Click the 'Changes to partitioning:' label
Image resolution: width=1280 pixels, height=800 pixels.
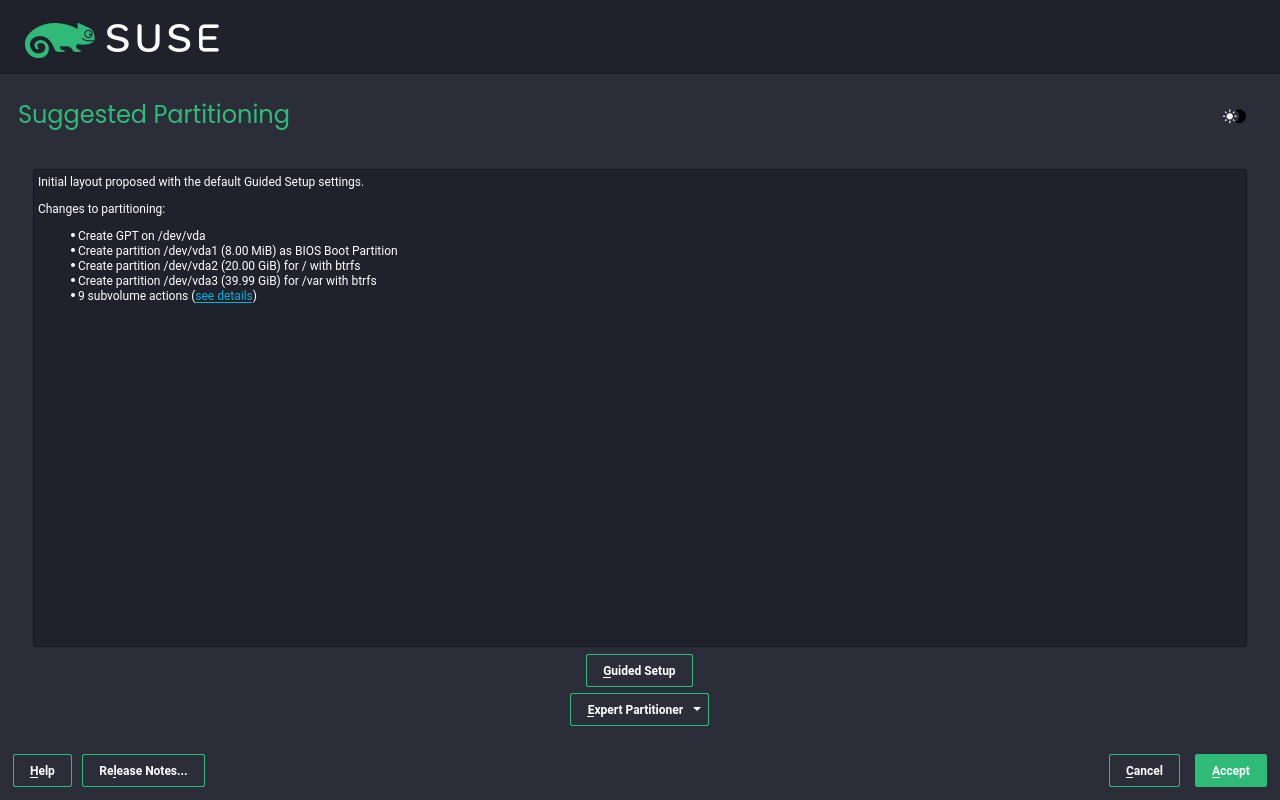(101, 209)
